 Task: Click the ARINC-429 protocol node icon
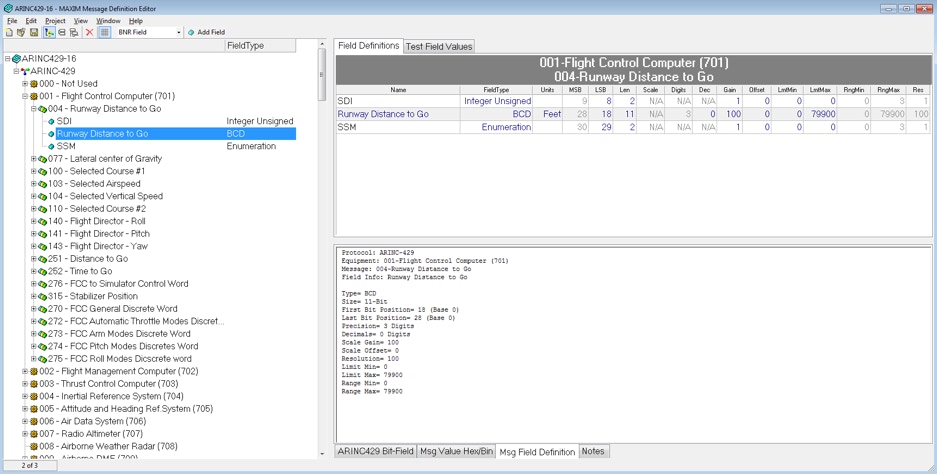tap(25, 71)
